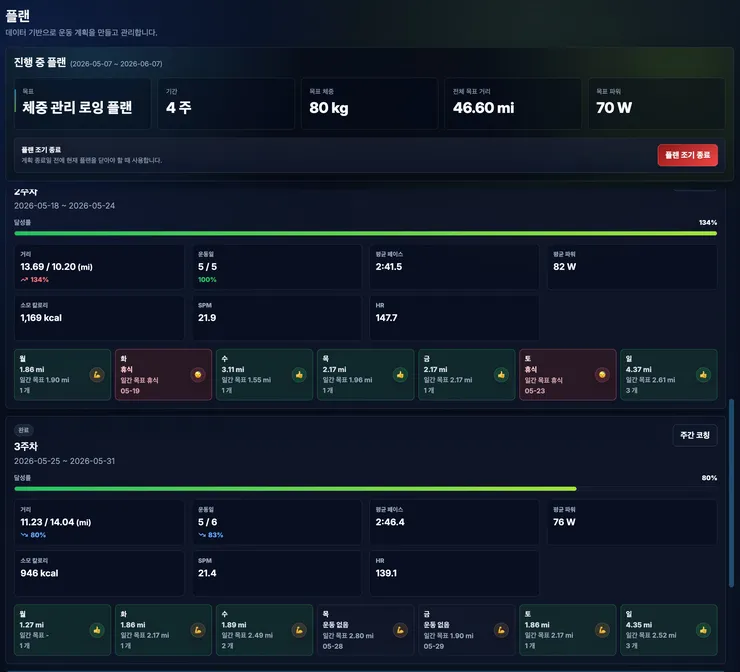The image size is (740, 672).
Task: Click flexed-arm icon on week 2 Monday card
Action: [x=97, y=375]
